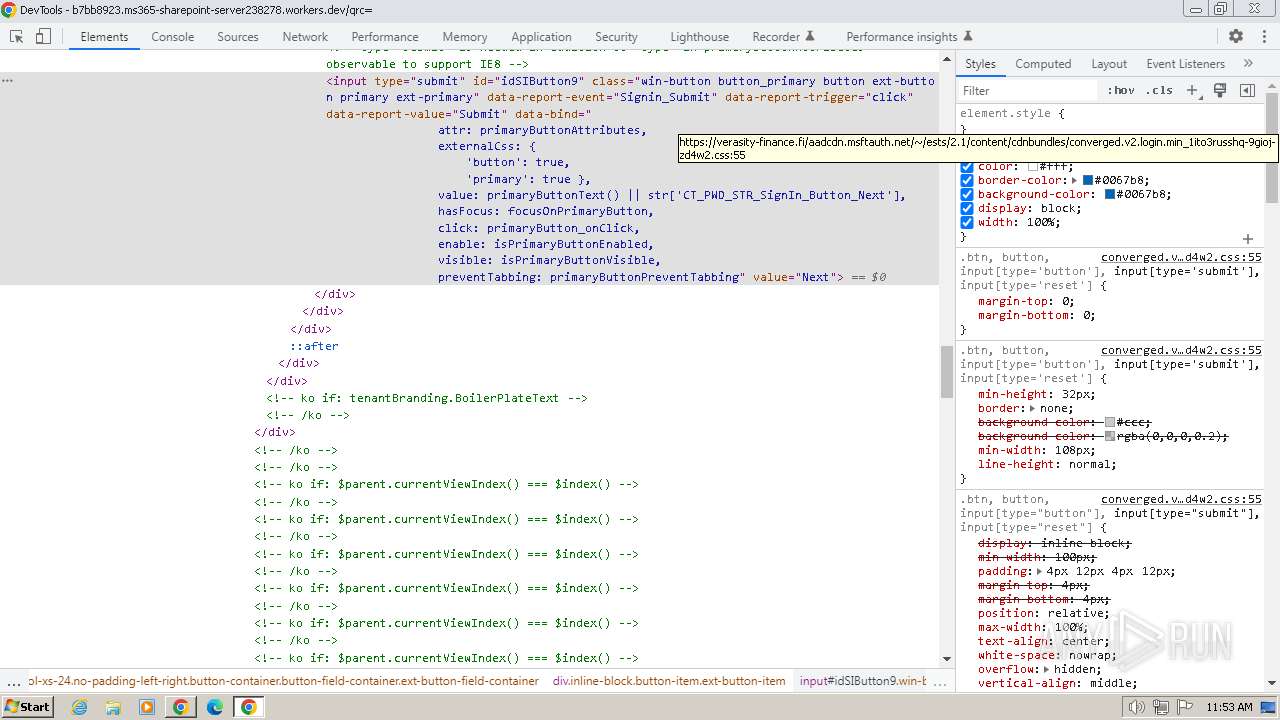The width and height of the screenshot is (1280, 720).
Task: Click the taskbar clock showing 11:53 AM
Action: coord(1229,707)
